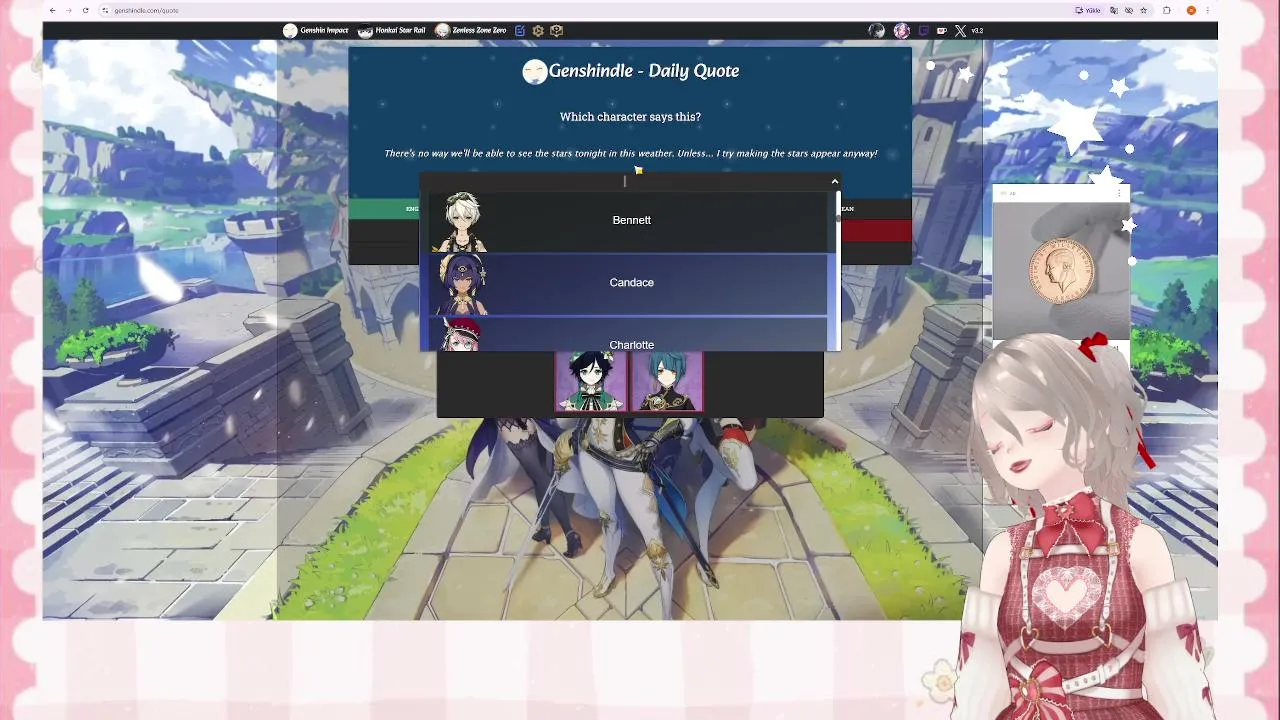Open the browser three-dot menu

click(1208, 10)
